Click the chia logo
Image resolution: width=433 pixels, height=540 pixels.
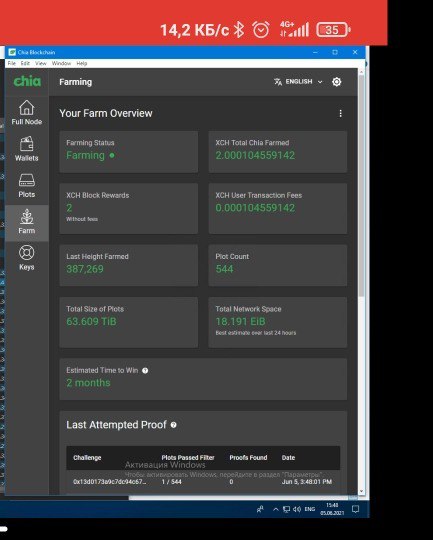pyautogui.click(x=27, y=81)
